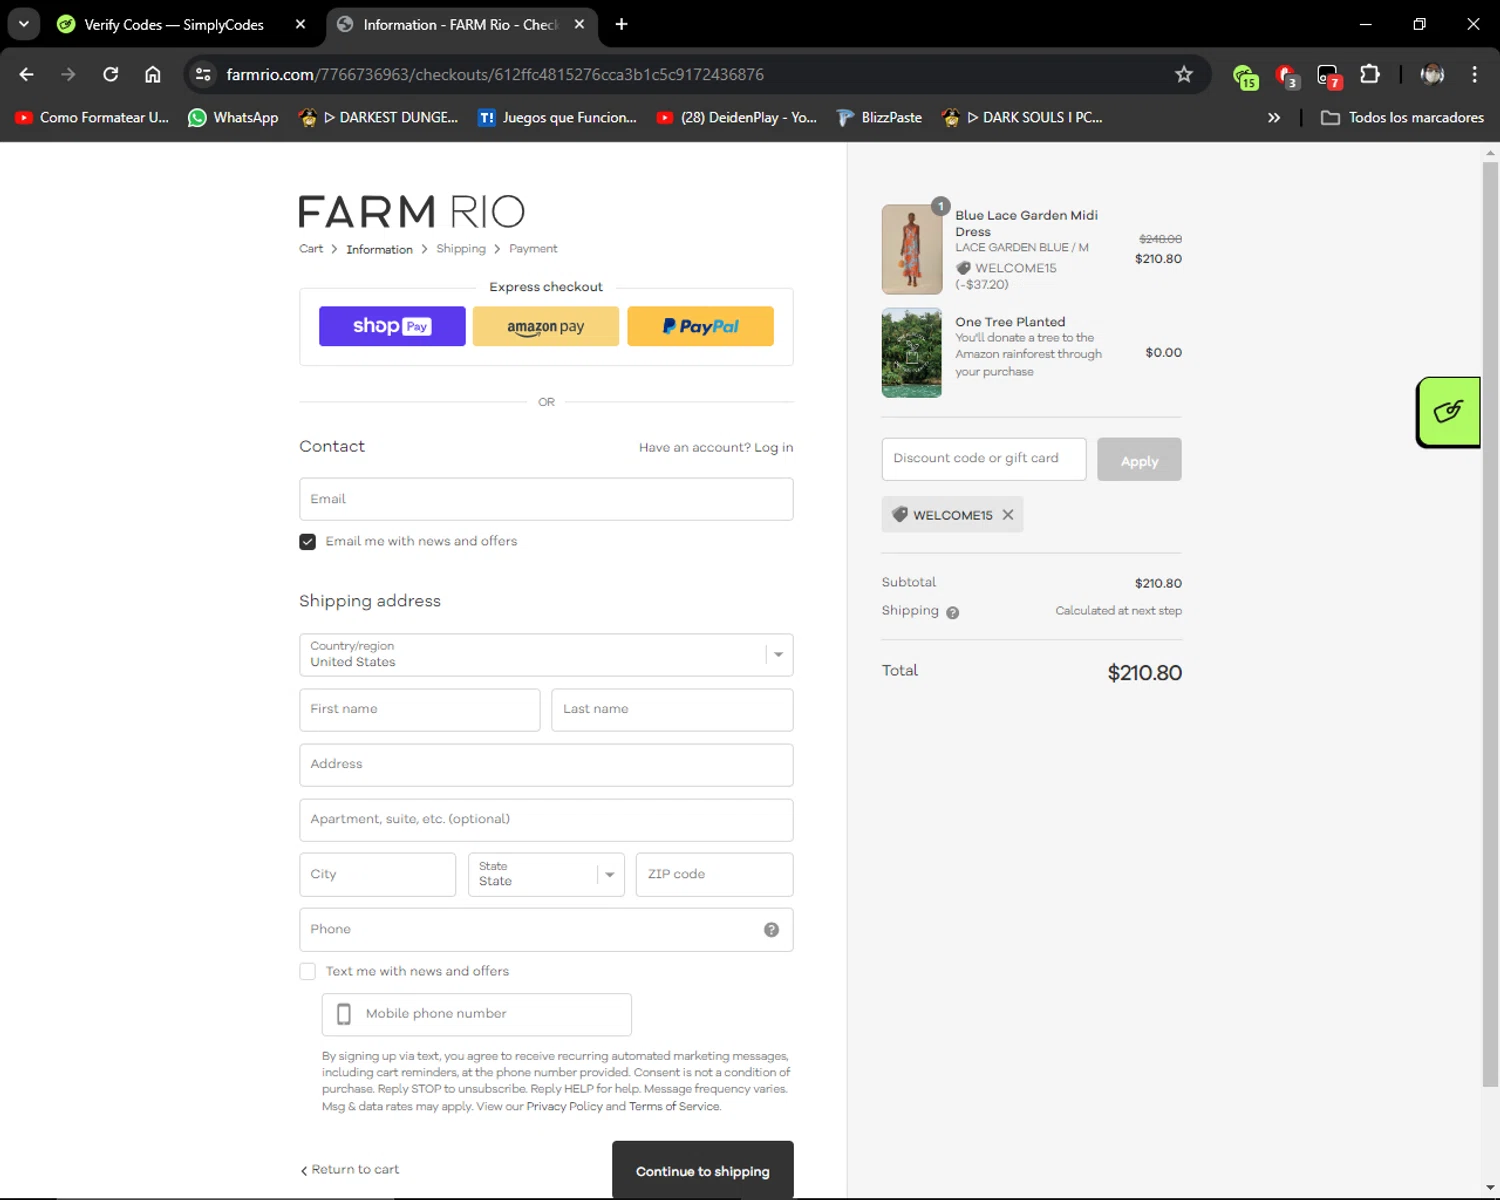The width and height of the screenshot is (1500, 1200).
Task: Open Todos los marcadores folder
Action: 1402,117
